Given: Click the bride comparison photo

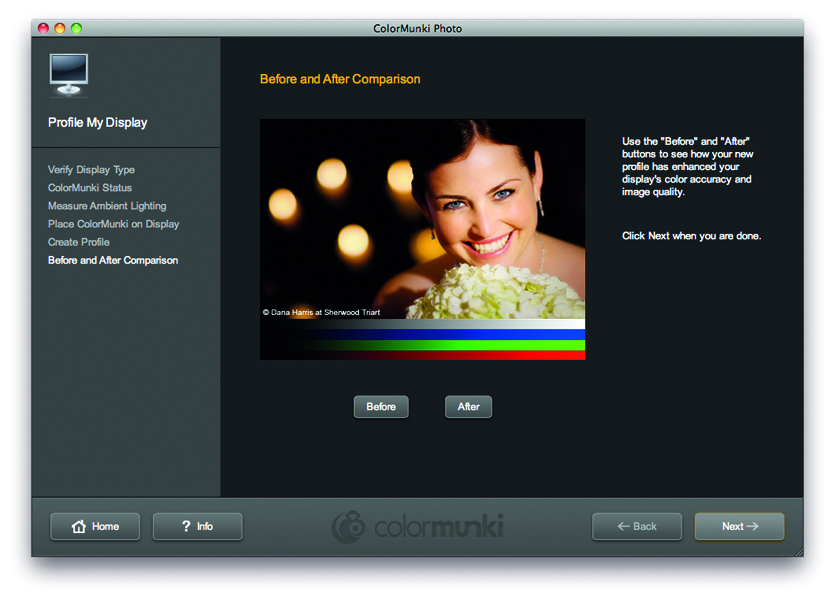Looking at the screenshot, I should (x=422, y=219).
